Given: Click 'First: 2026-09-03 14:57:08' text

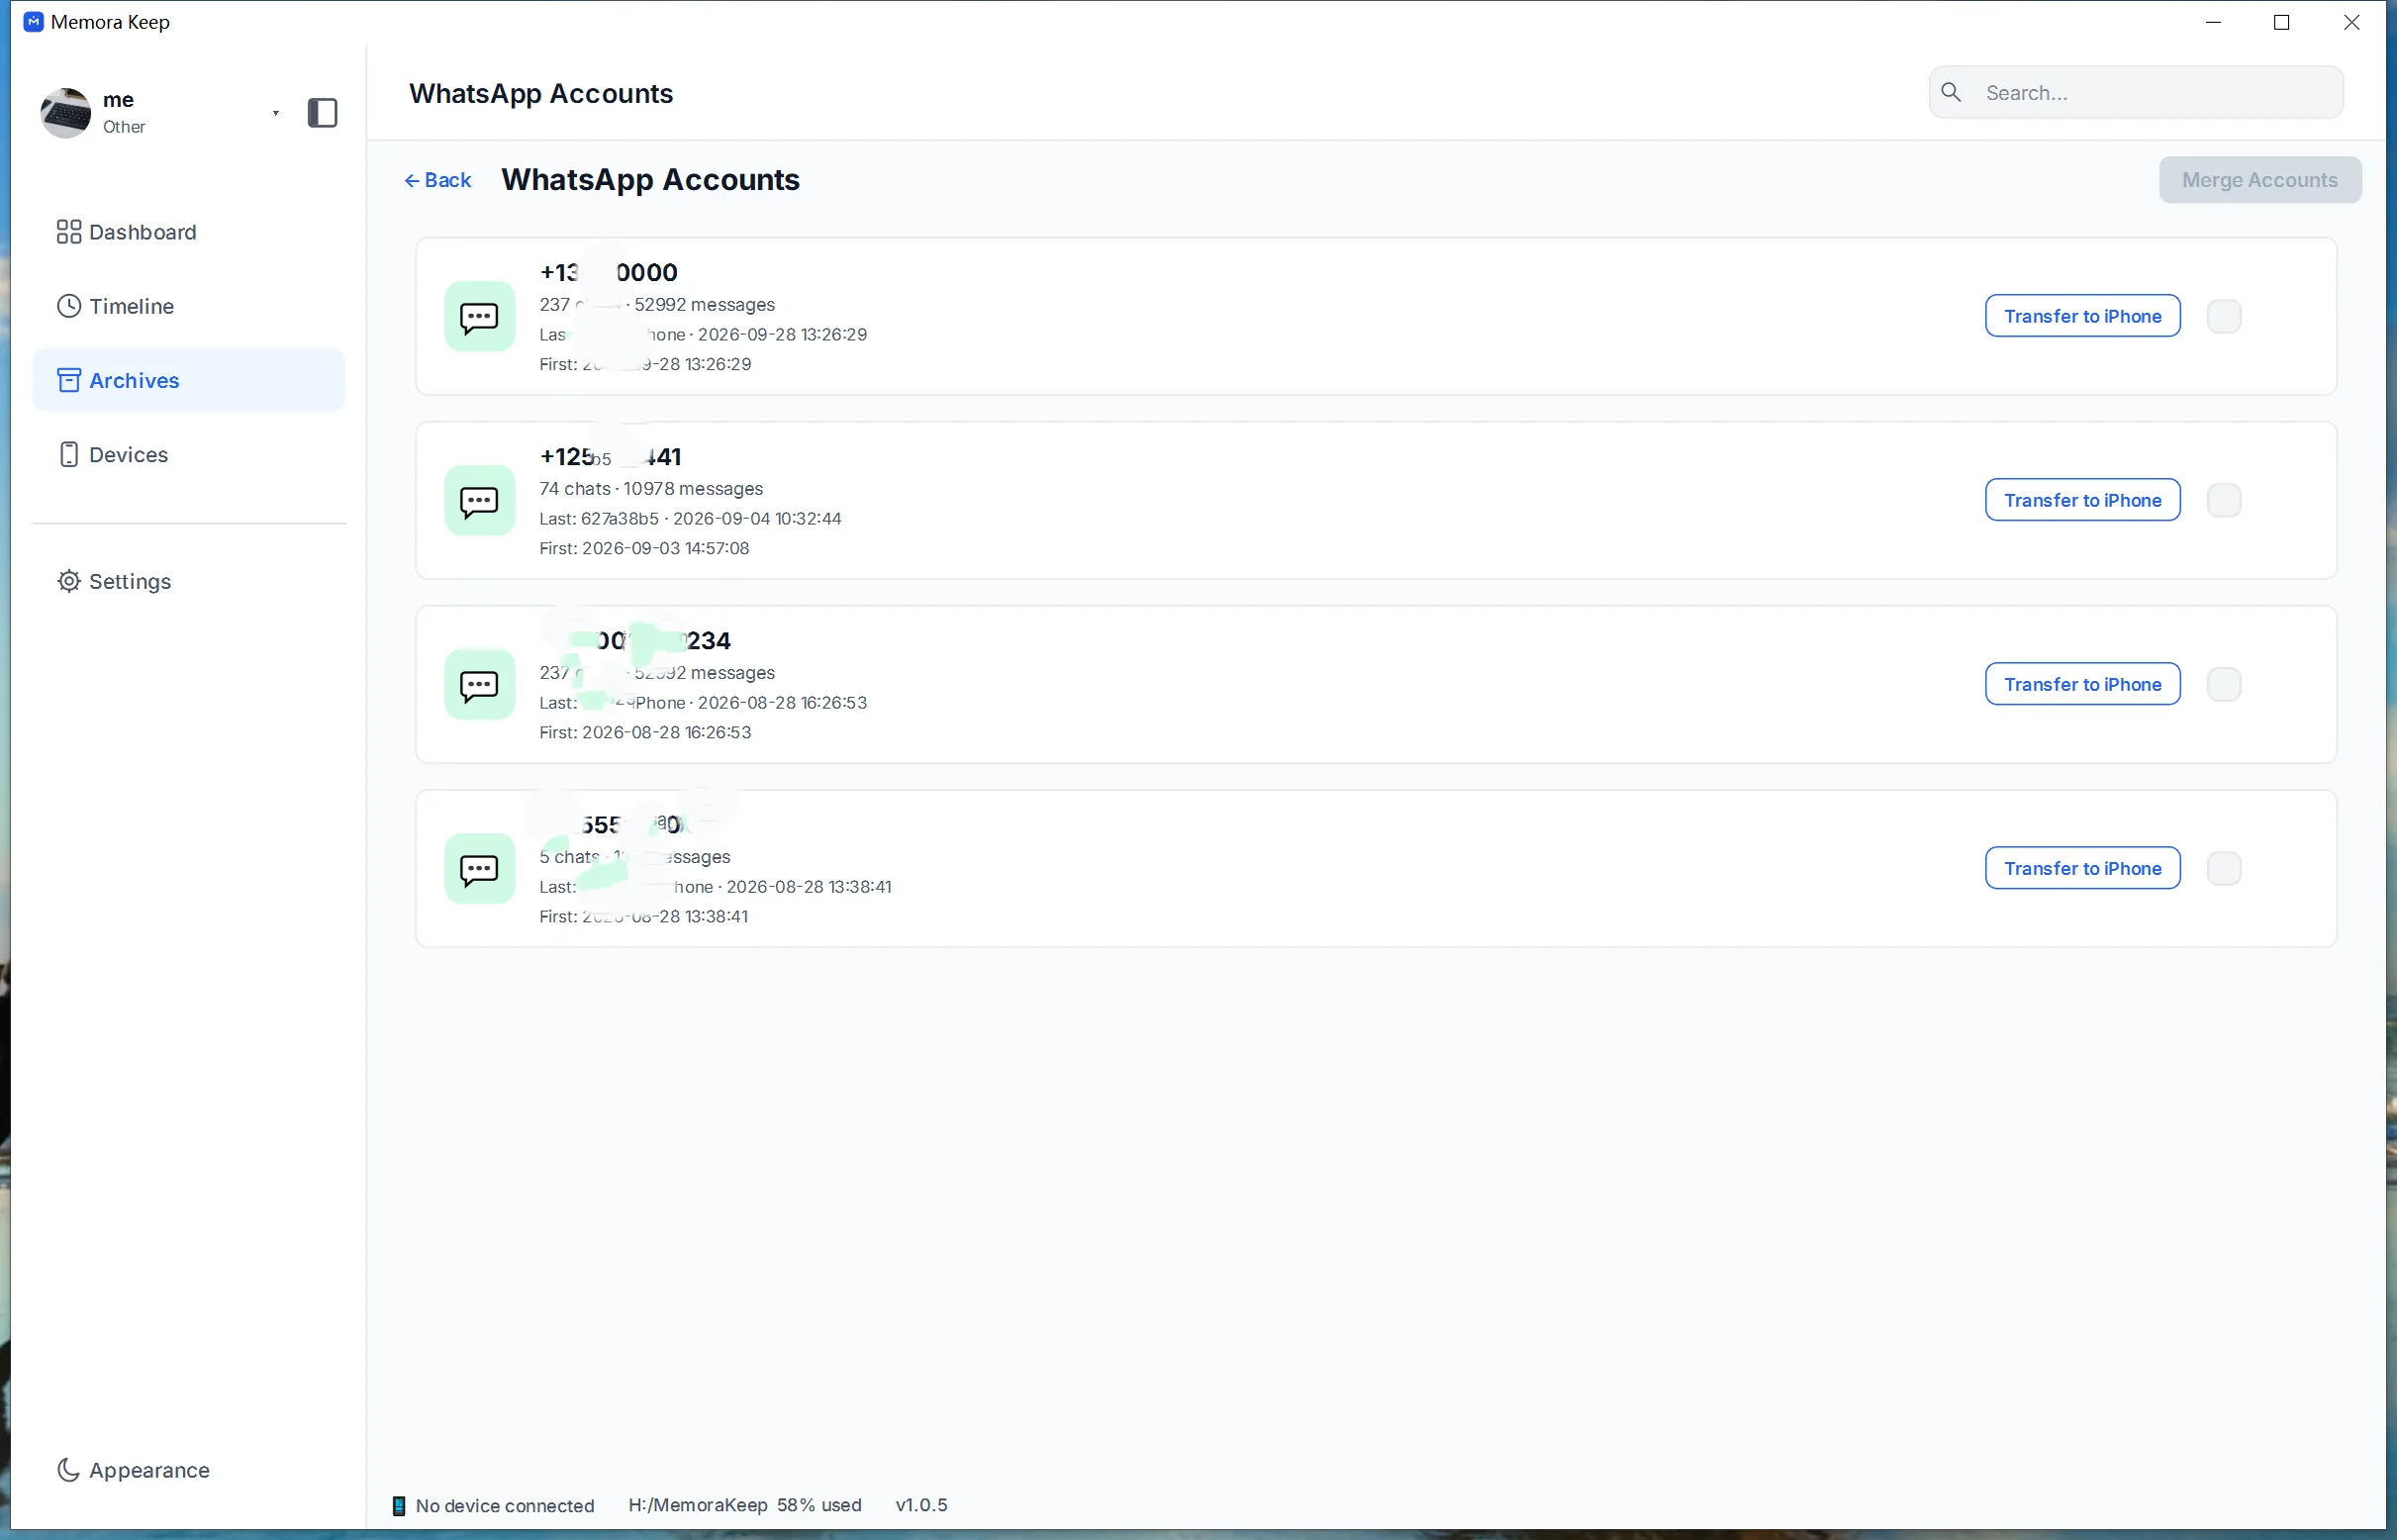Looking at the screenshot, I should pyautogui.click(x=644, y=548).
